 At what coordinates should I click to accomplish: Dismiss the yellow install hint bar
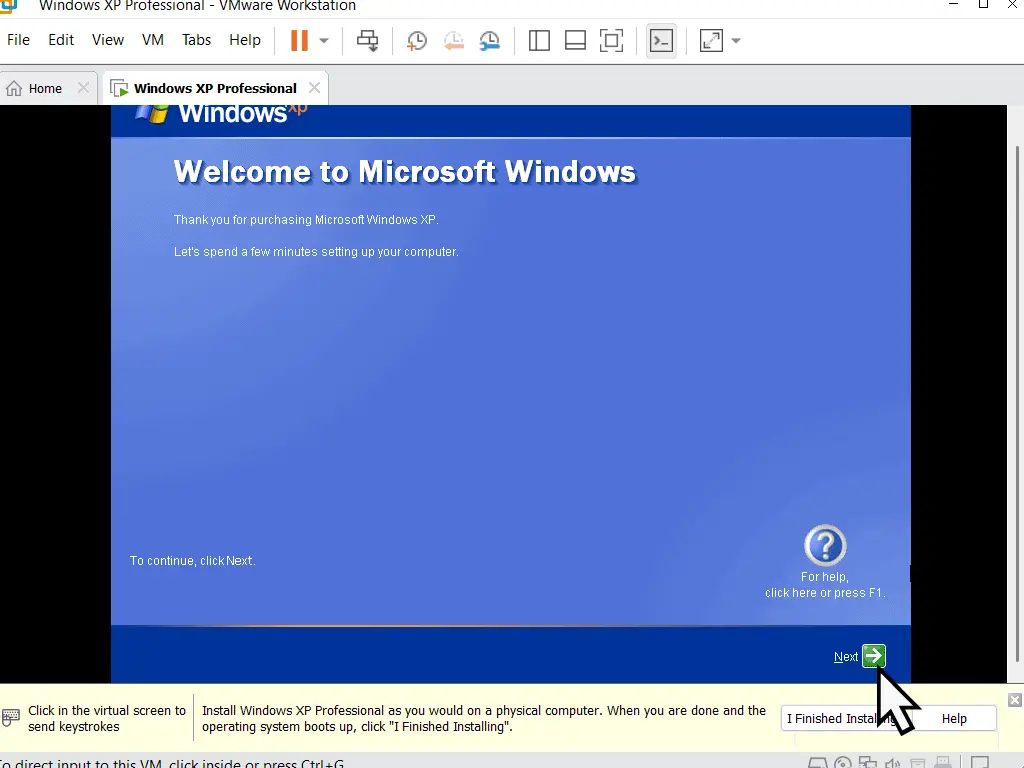coord(1014,700)
